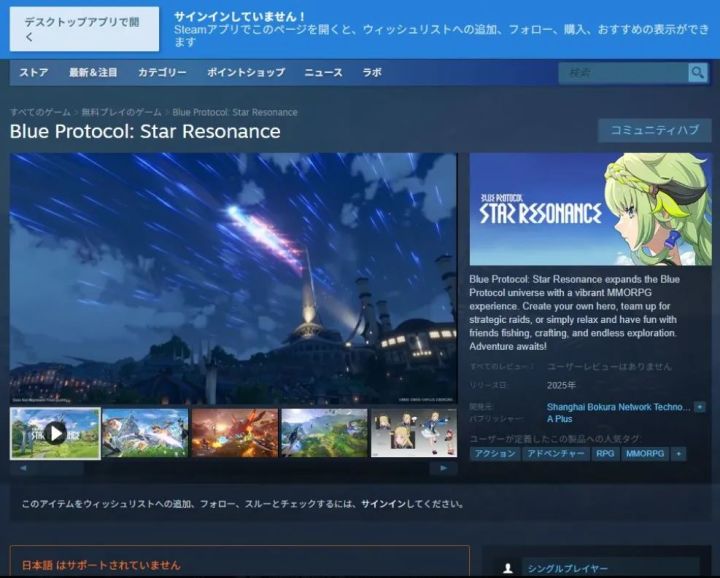
Task: Click 日本語 はサポートされていません notice
Action: pyautogui.click(x=101, y=565)
